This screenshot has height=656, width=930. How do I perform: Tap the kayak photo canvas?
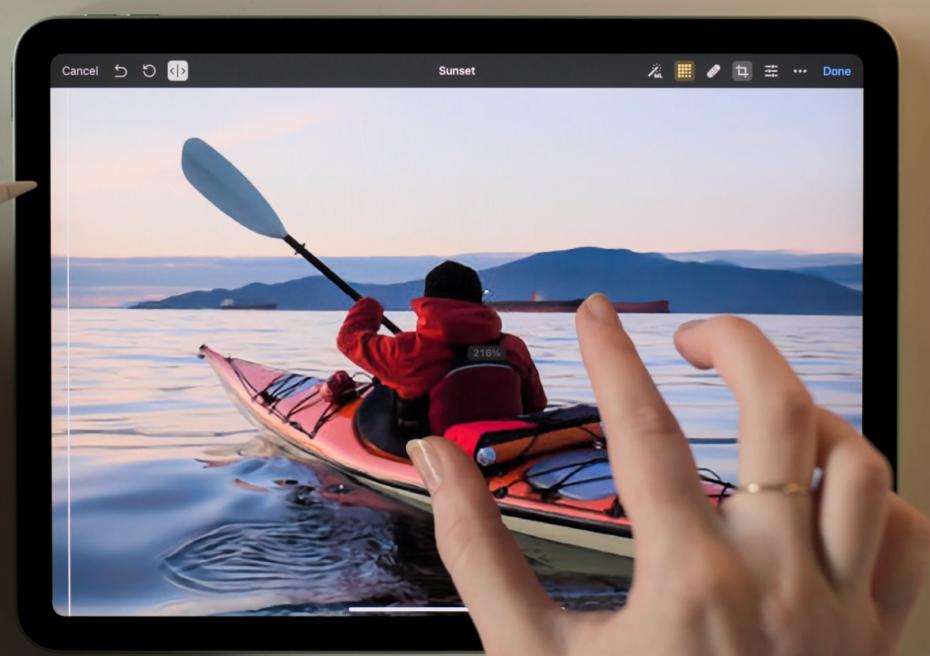457,351
